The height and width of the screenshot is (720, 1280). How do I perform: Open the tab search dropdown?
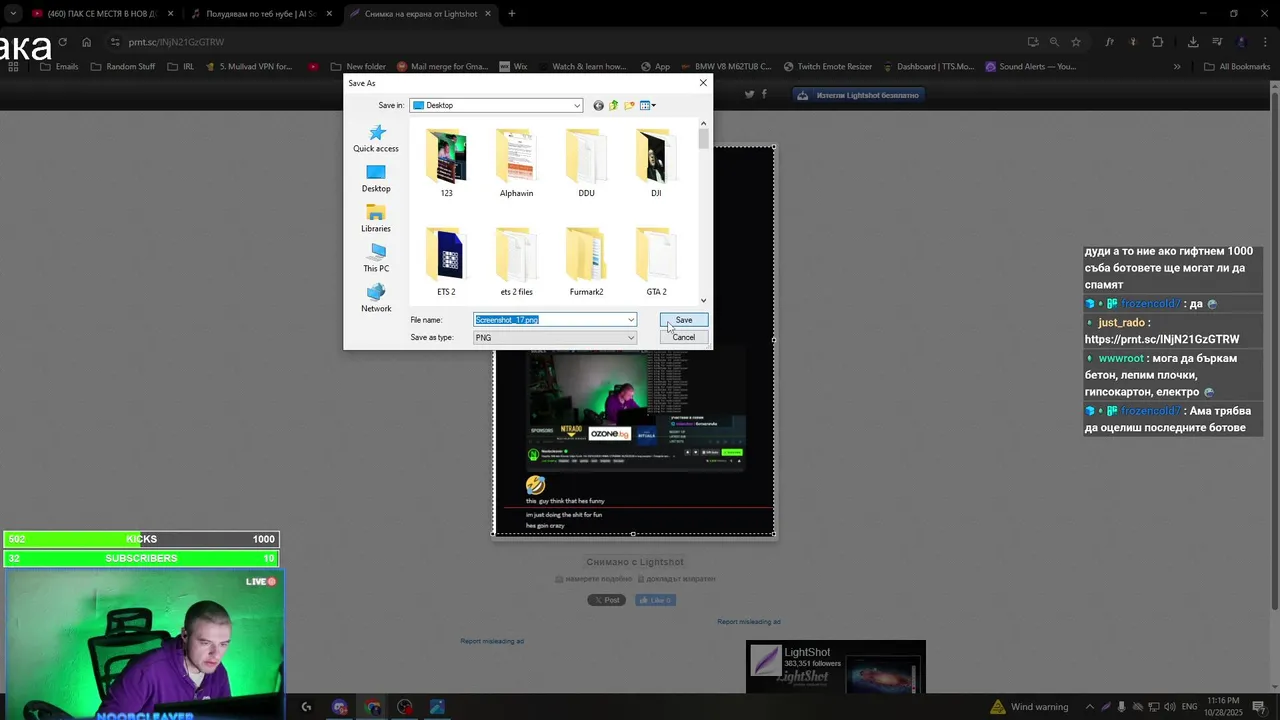point(12,14)
